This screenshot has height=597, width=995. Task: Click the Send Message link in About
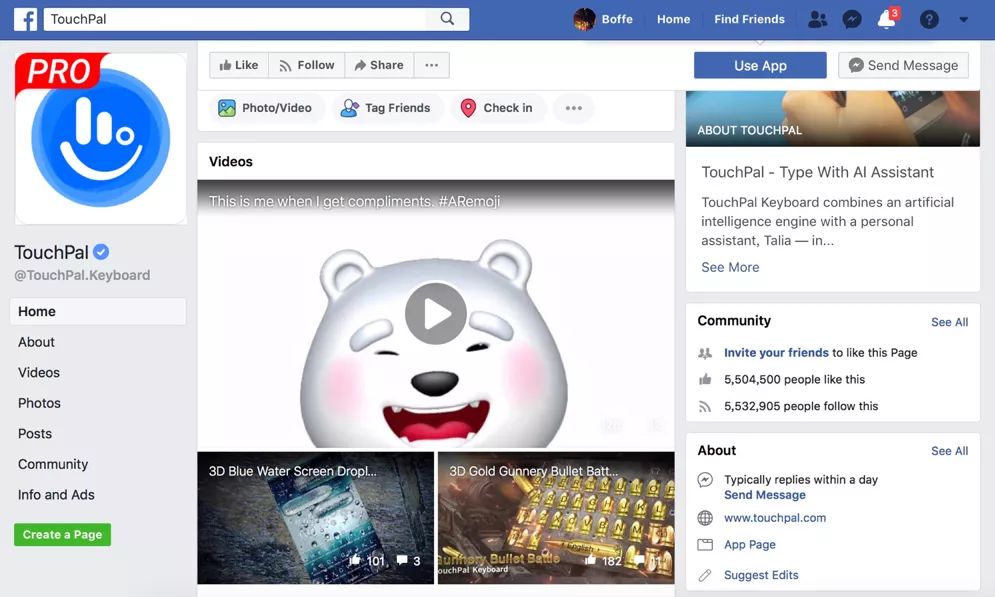click(765, 495)
